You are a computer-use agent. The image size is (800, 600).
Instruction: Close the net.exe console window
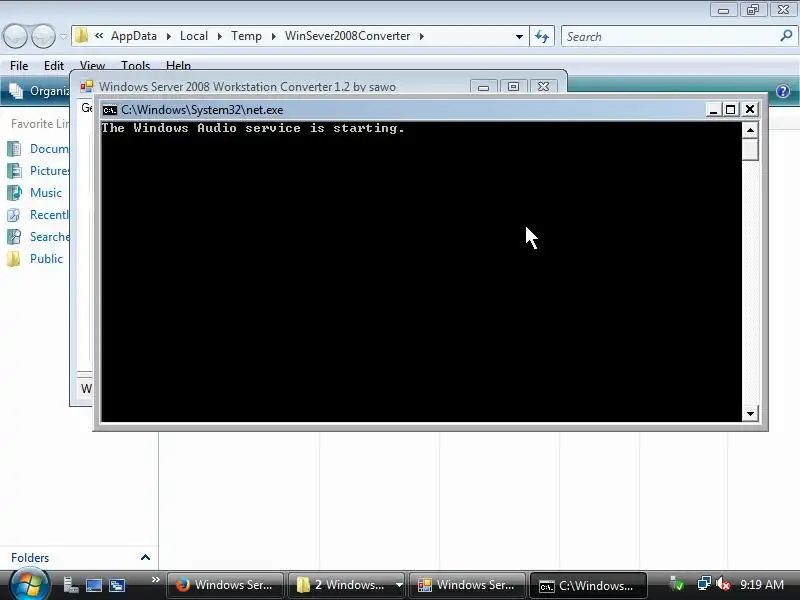click(x=750, y=109)
